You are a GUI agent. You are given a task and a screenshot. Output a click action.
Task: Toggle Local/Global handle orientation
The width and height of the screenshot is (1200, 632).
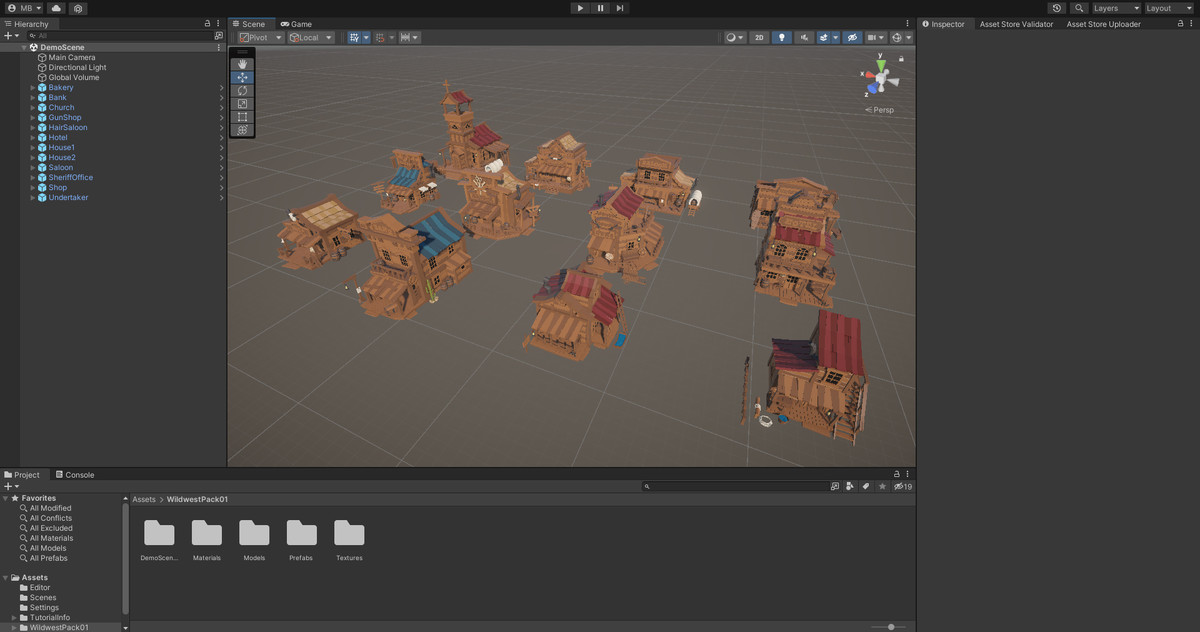point(308,37)
